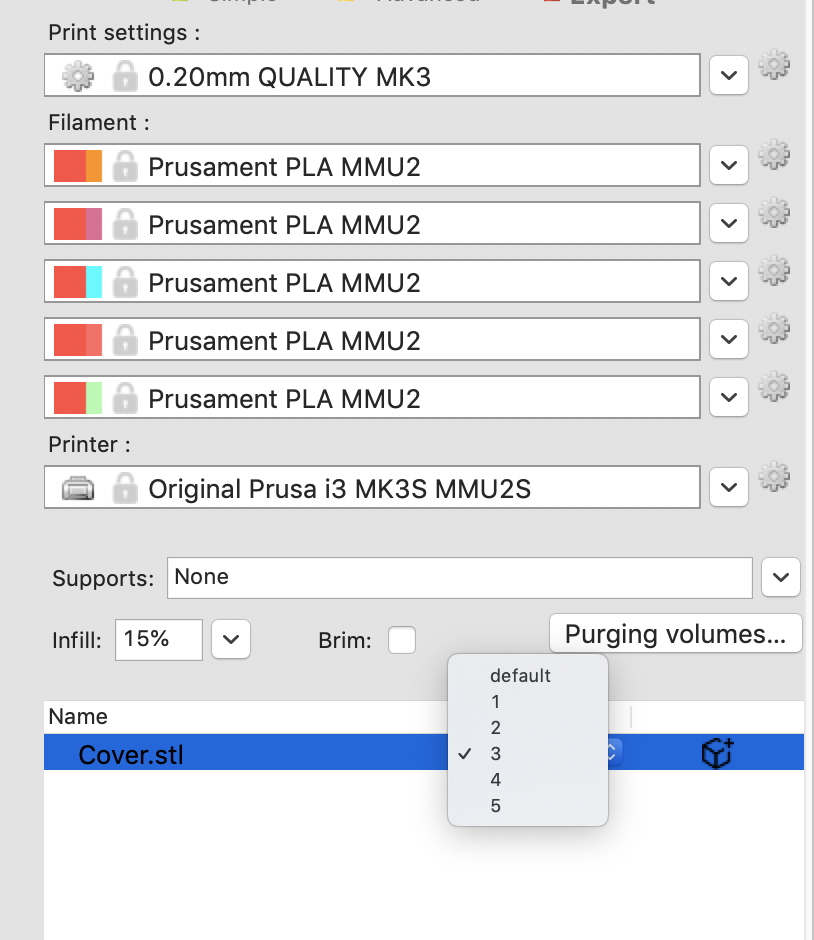Open the Print settings preset dropdown arrow
Image resolution: width=814 pixels, height=940 pixels.
(728, 76)
